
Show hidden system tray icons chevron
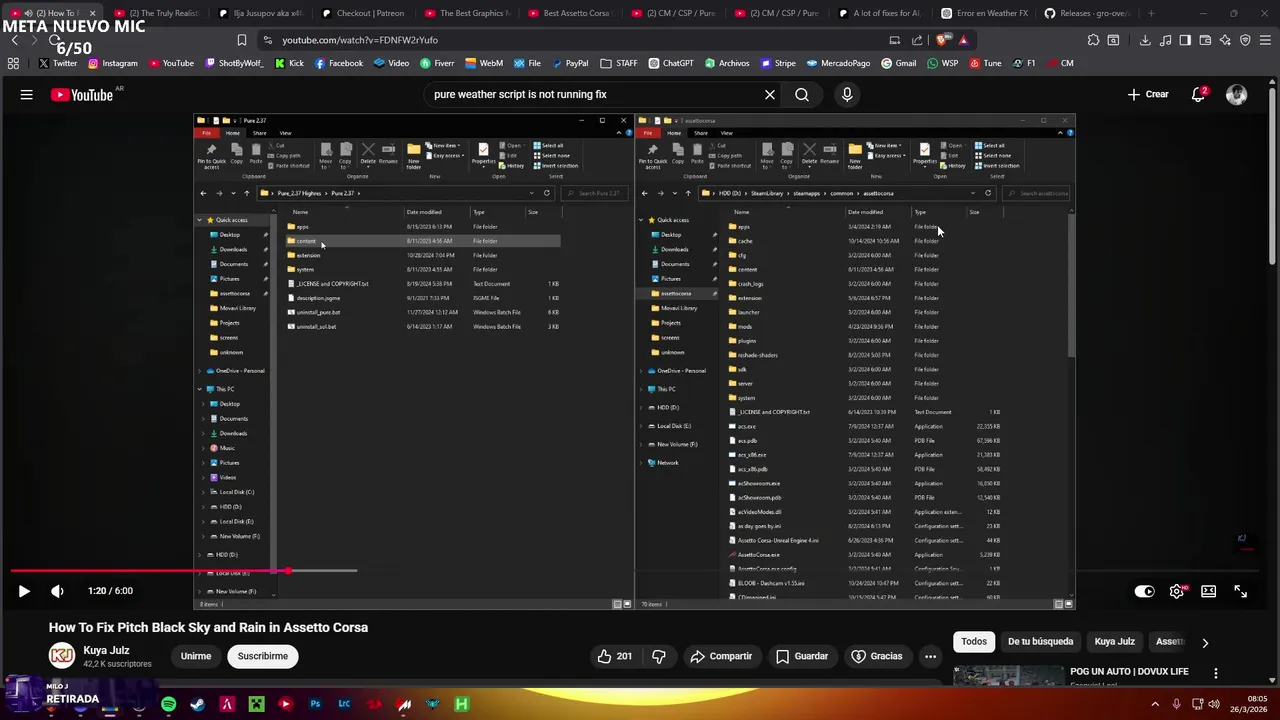1155,704
